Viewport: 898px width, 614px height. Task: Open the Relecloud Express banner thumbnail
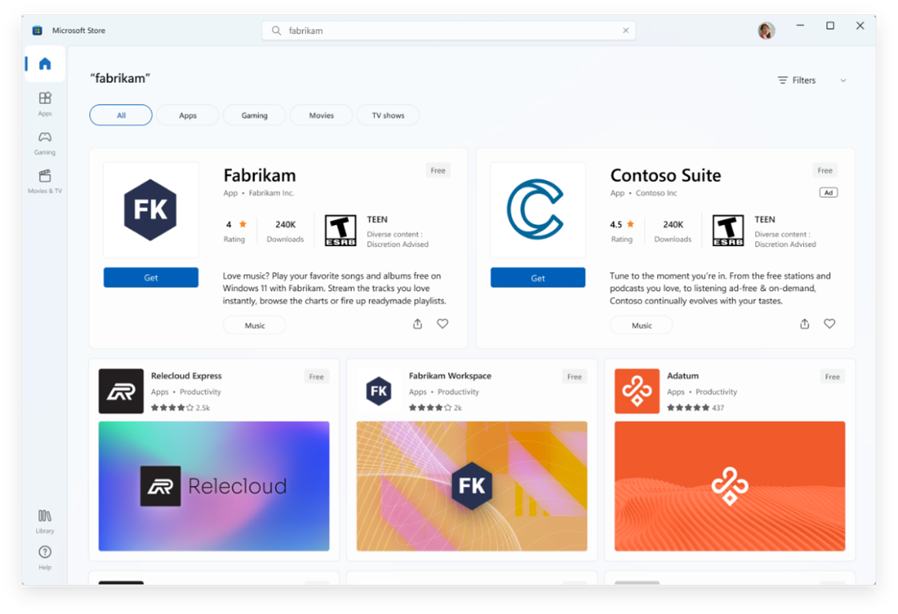click(214, 486)
